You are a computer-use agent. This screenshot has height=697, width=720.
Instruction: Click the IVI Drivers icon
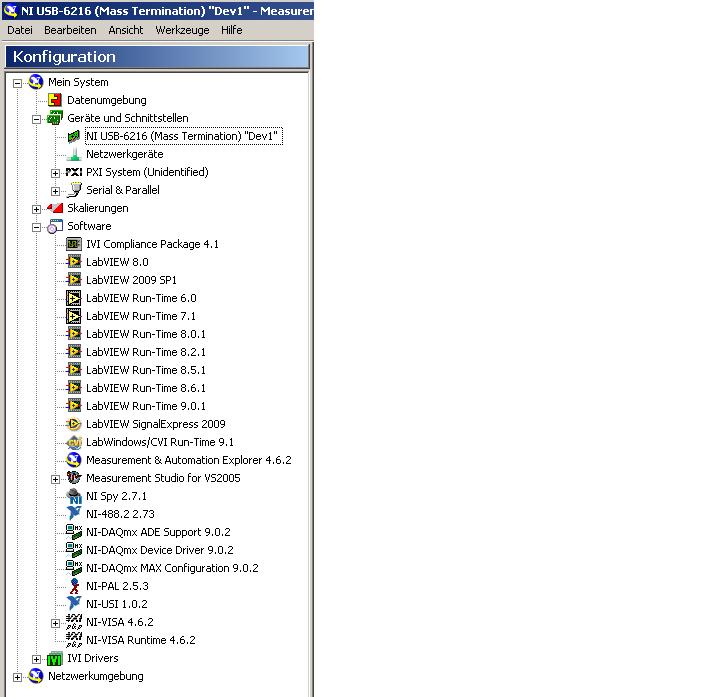pos(55,659)
